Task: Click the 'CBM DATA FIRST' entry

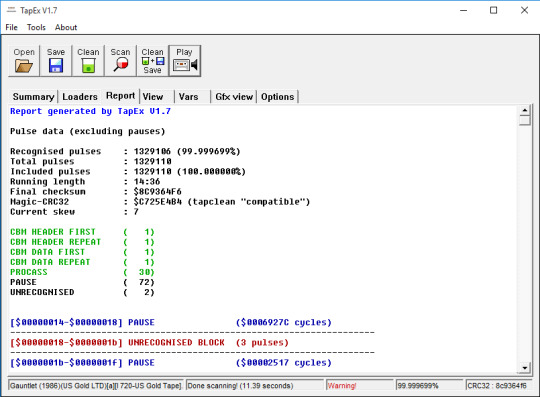Action: 82,252
